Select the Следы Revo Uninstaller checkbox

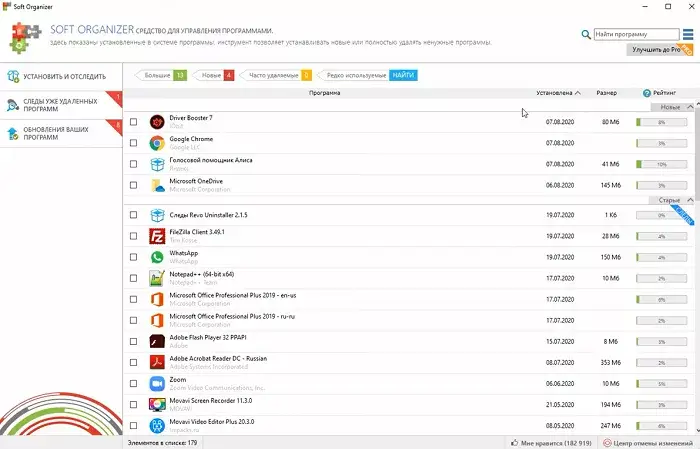click(133, 215)
